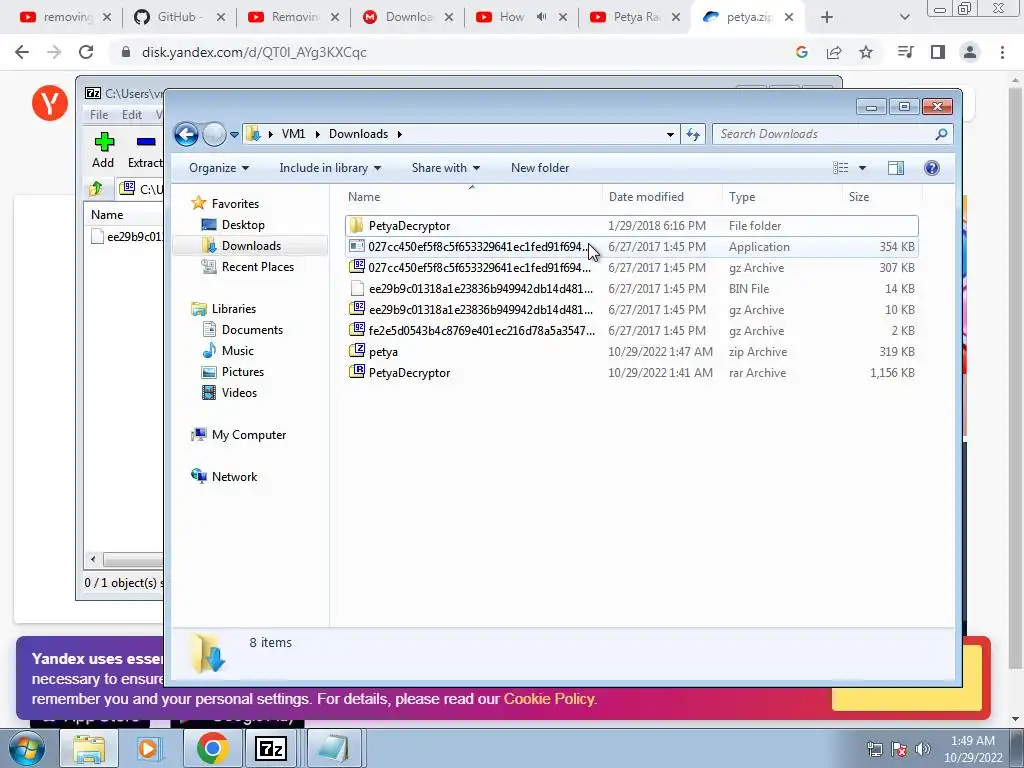This screenshot has width=1024, height=768.
Task: Click the taskbar volume speaker icon
Action: click(x=923, y=749)
